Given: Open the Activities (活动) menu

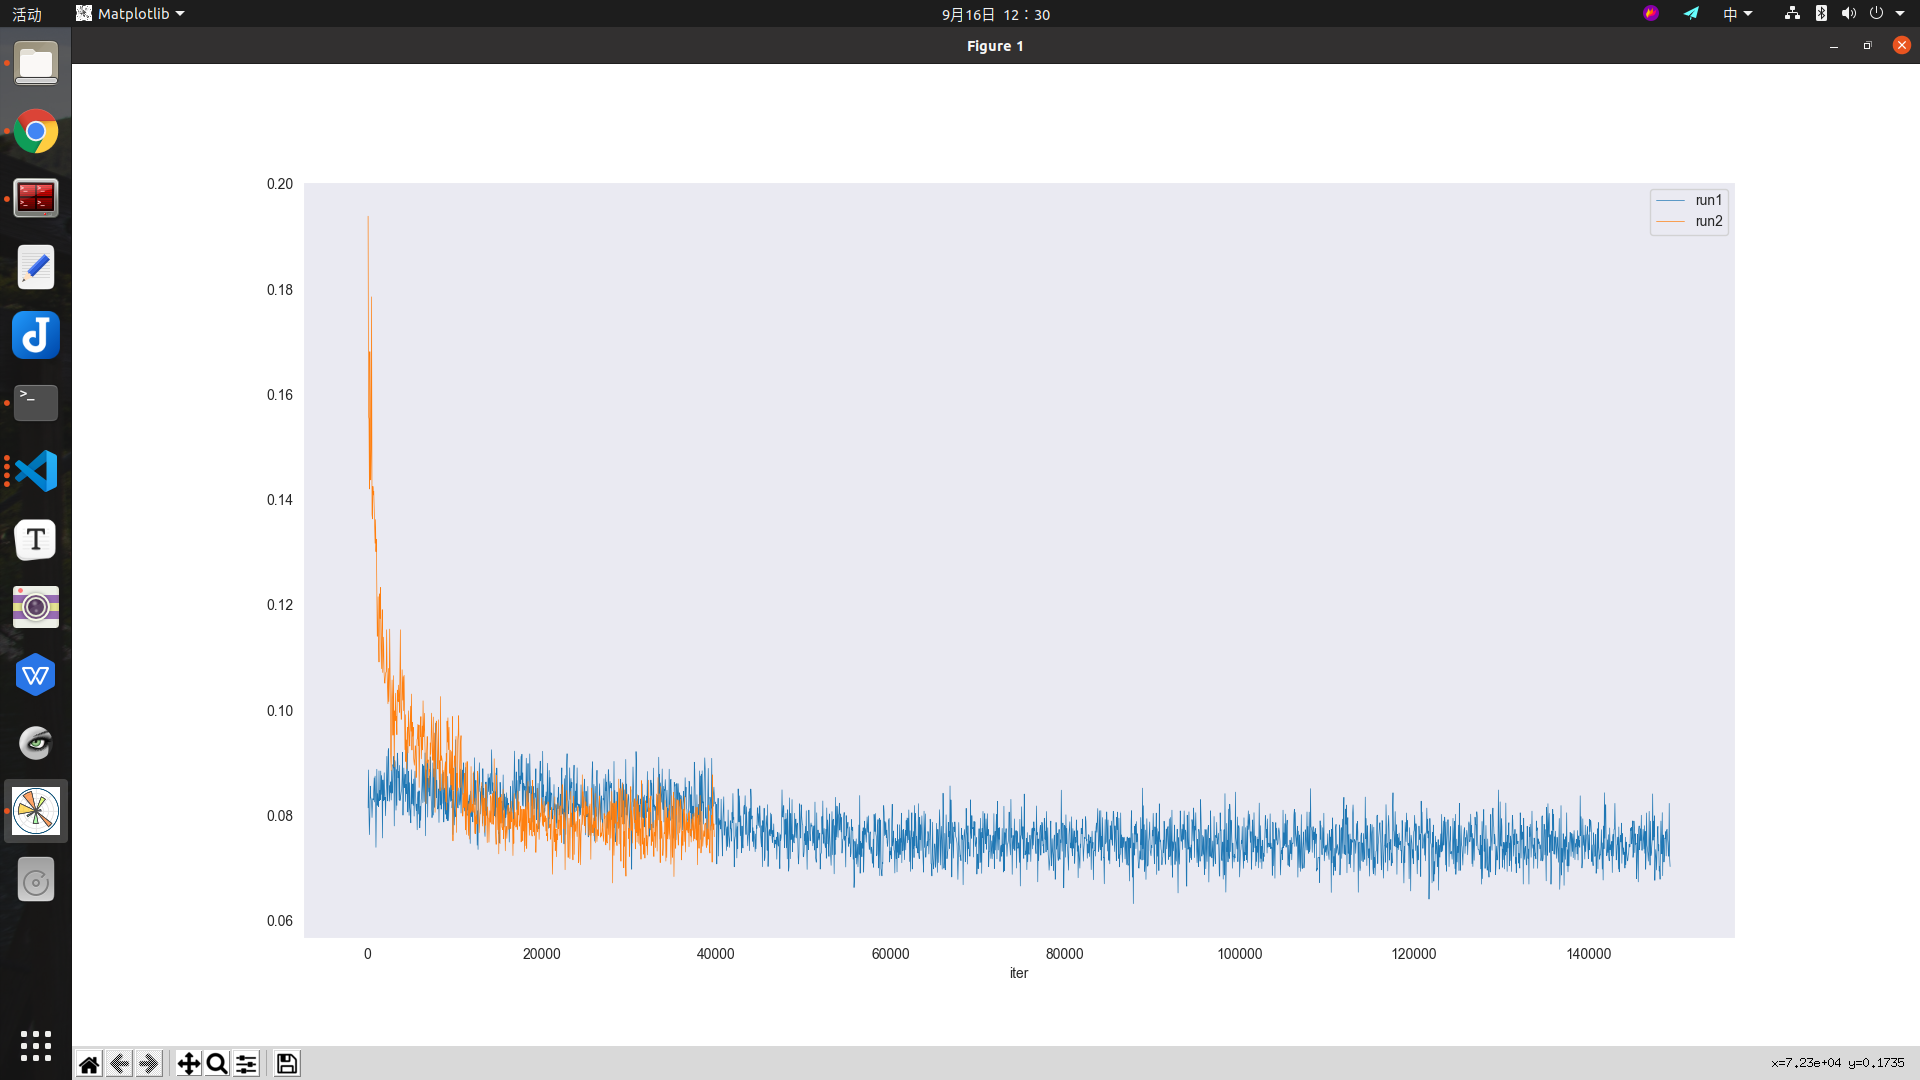Looking at the screenshot, I should click(x=27, y=13).
